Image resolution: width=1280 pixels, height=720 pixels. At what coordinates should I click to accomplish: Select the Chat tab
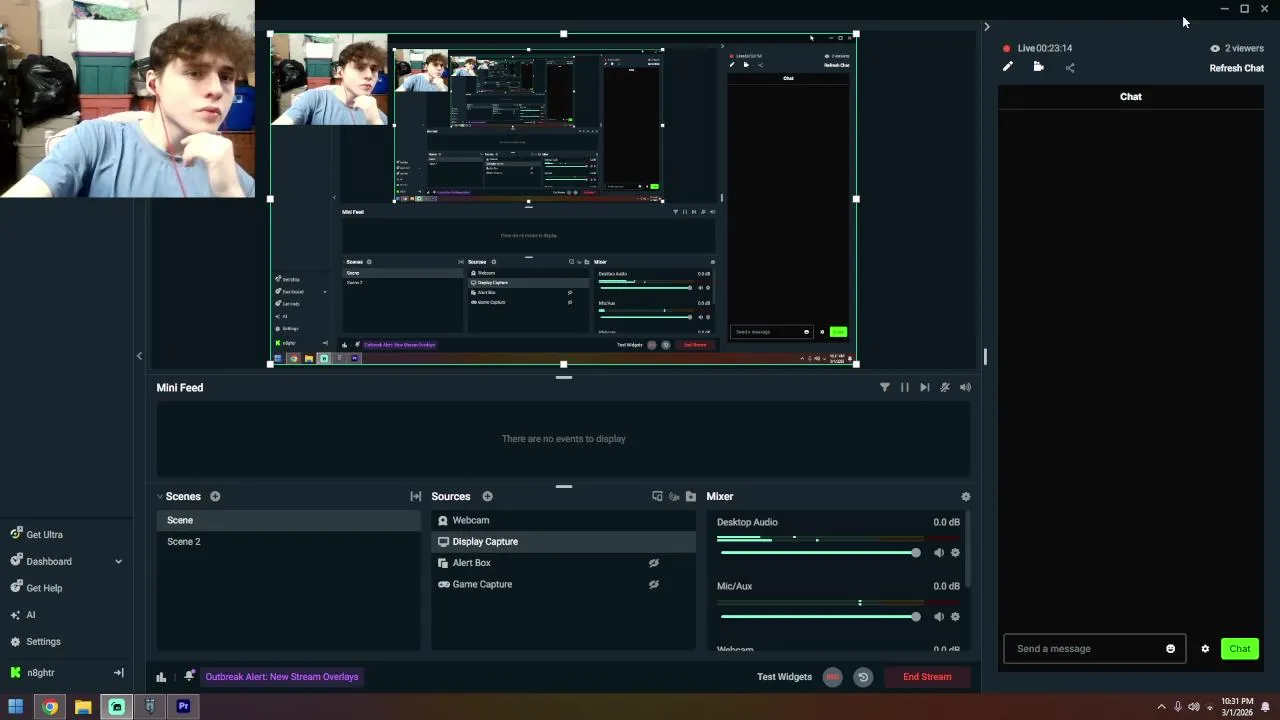click(x=1131, y=97)
